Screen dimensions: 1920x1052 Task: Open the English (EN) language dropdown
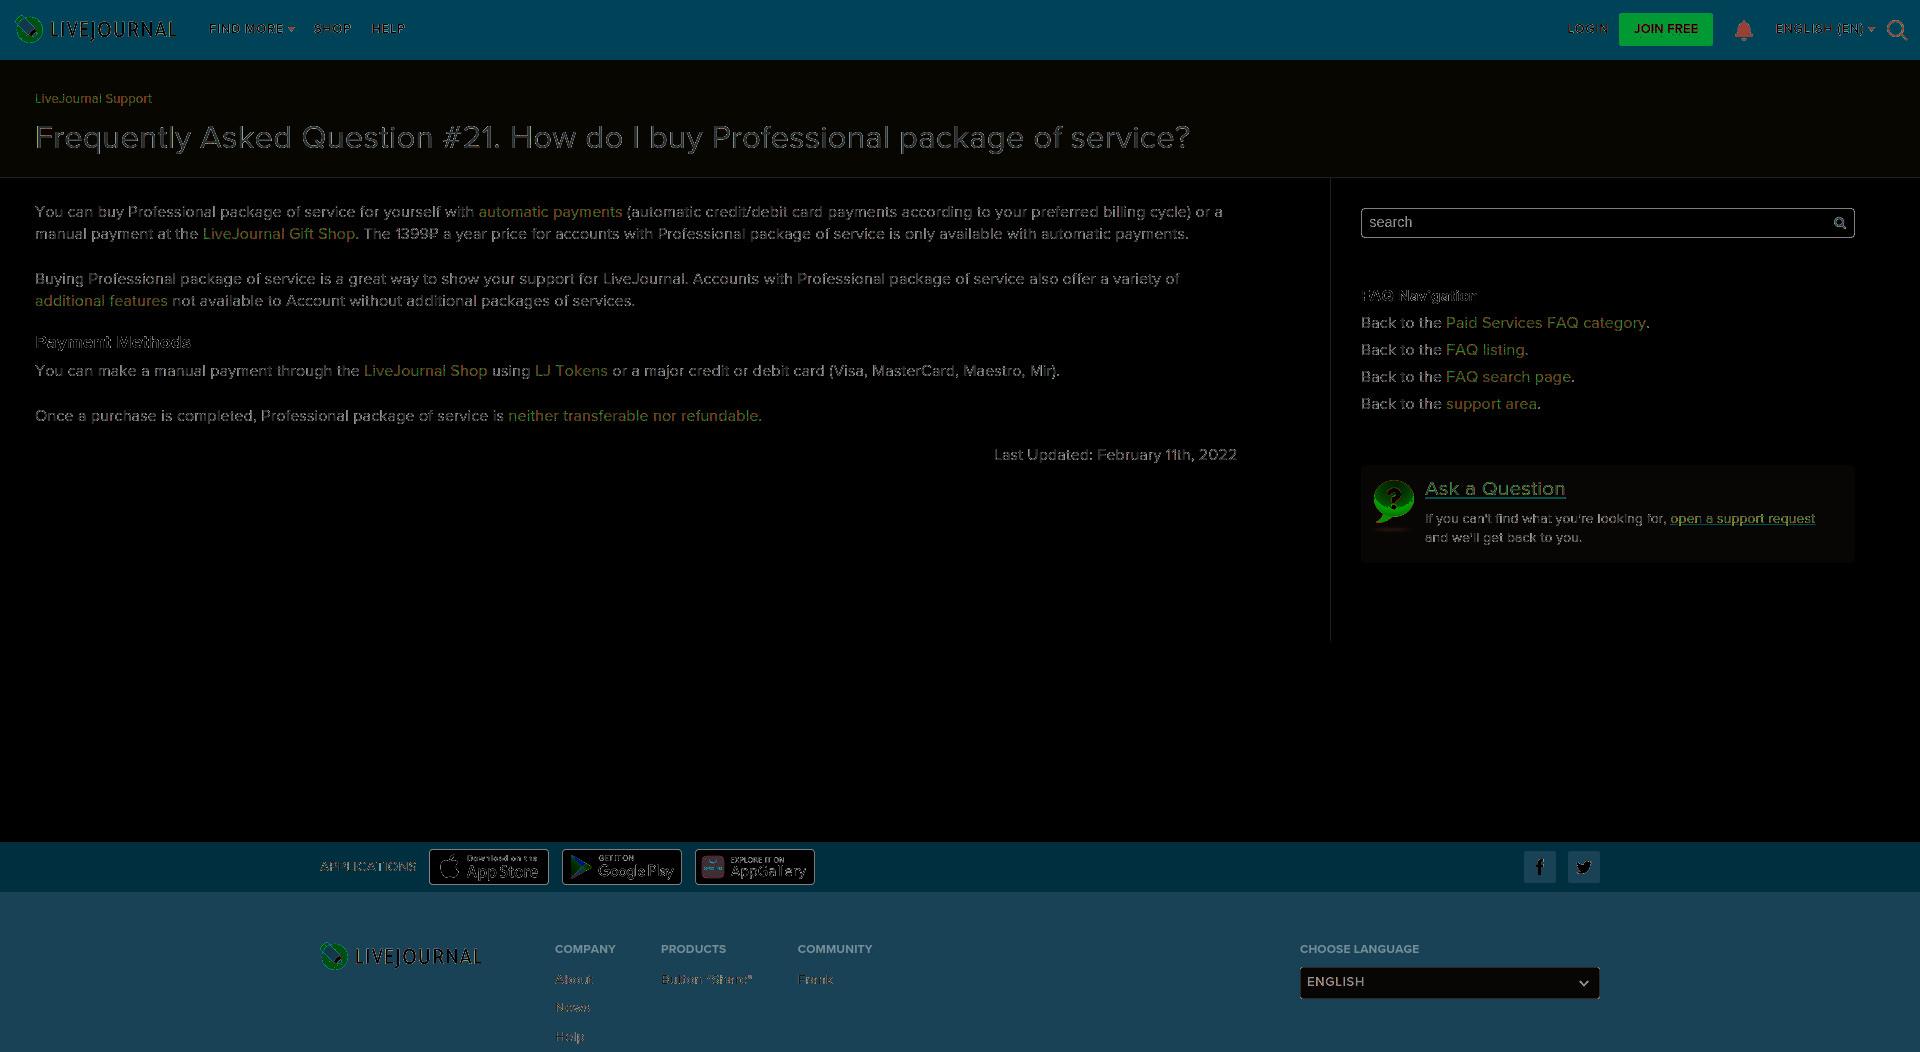click(x=1825, y=29)
